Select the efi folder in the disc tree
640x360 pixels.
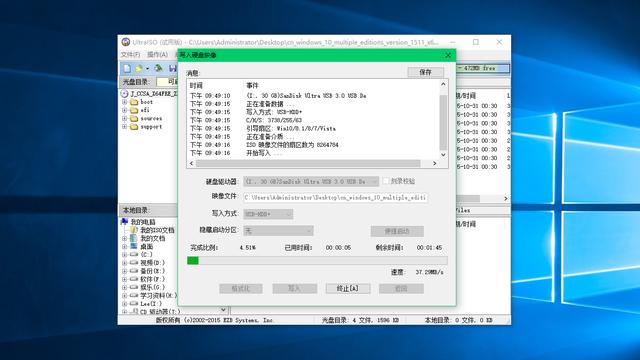point(145,110)
